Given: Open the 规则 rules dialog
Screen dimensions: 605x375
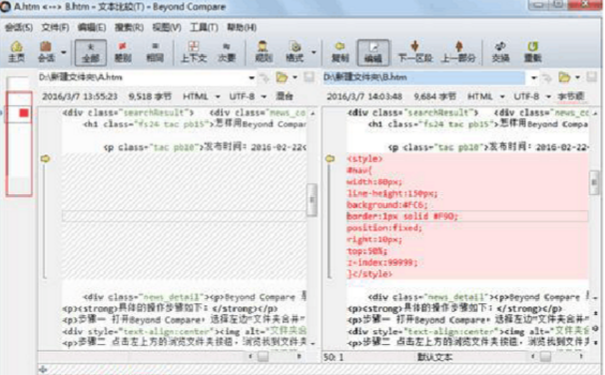Looking at the screenshot, I should click(x=264, y=52).
